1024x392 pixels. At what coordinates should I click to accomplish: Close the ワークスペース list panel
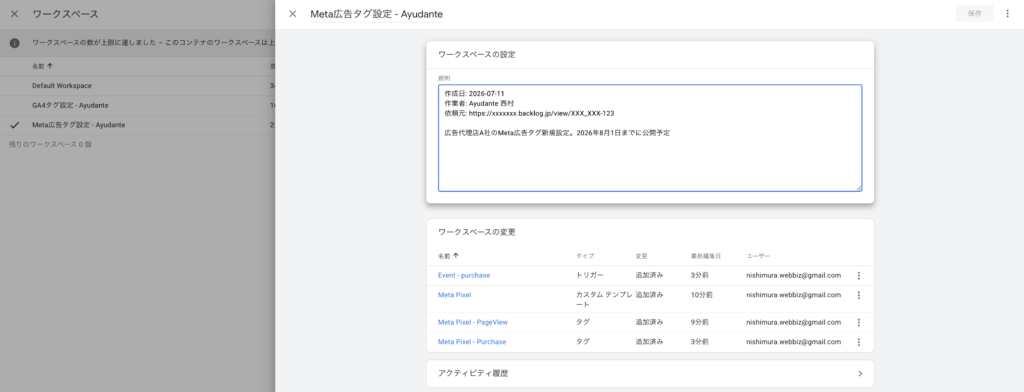click(14, 14)
